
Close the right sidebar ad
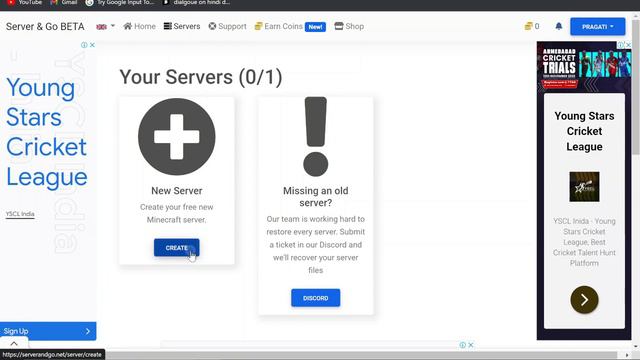[629, 45]
